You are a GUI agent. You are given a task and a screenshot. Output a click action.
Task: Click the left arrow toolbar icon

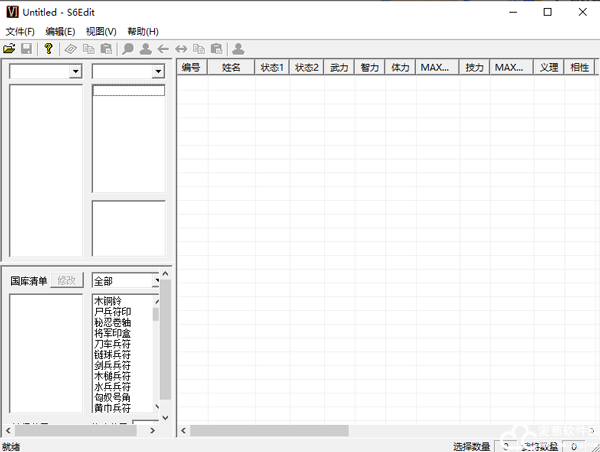point(163,48)
